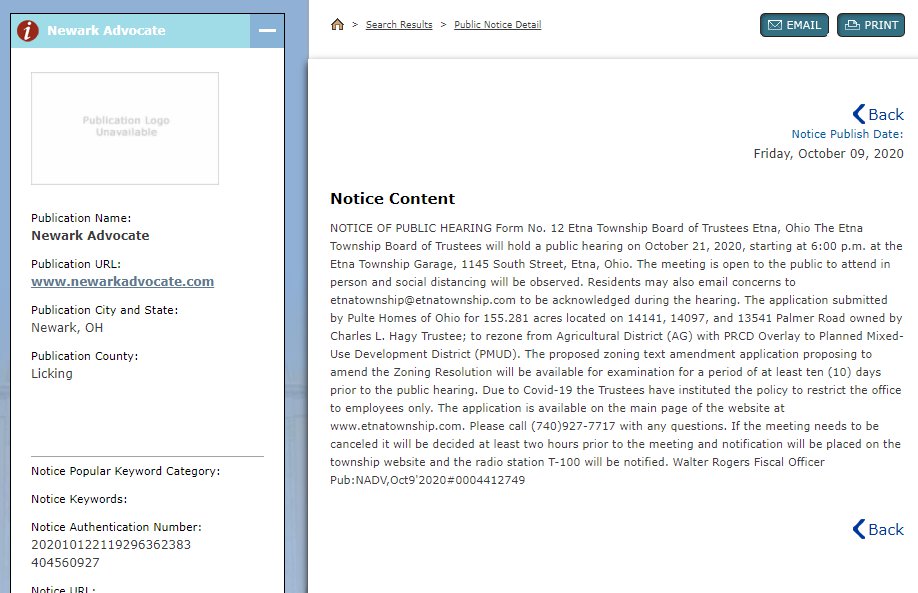The width and height of the screenshot is (918, 593).
Task: Go to Search Results in the breadcrumb
Action: click(398, 25)
